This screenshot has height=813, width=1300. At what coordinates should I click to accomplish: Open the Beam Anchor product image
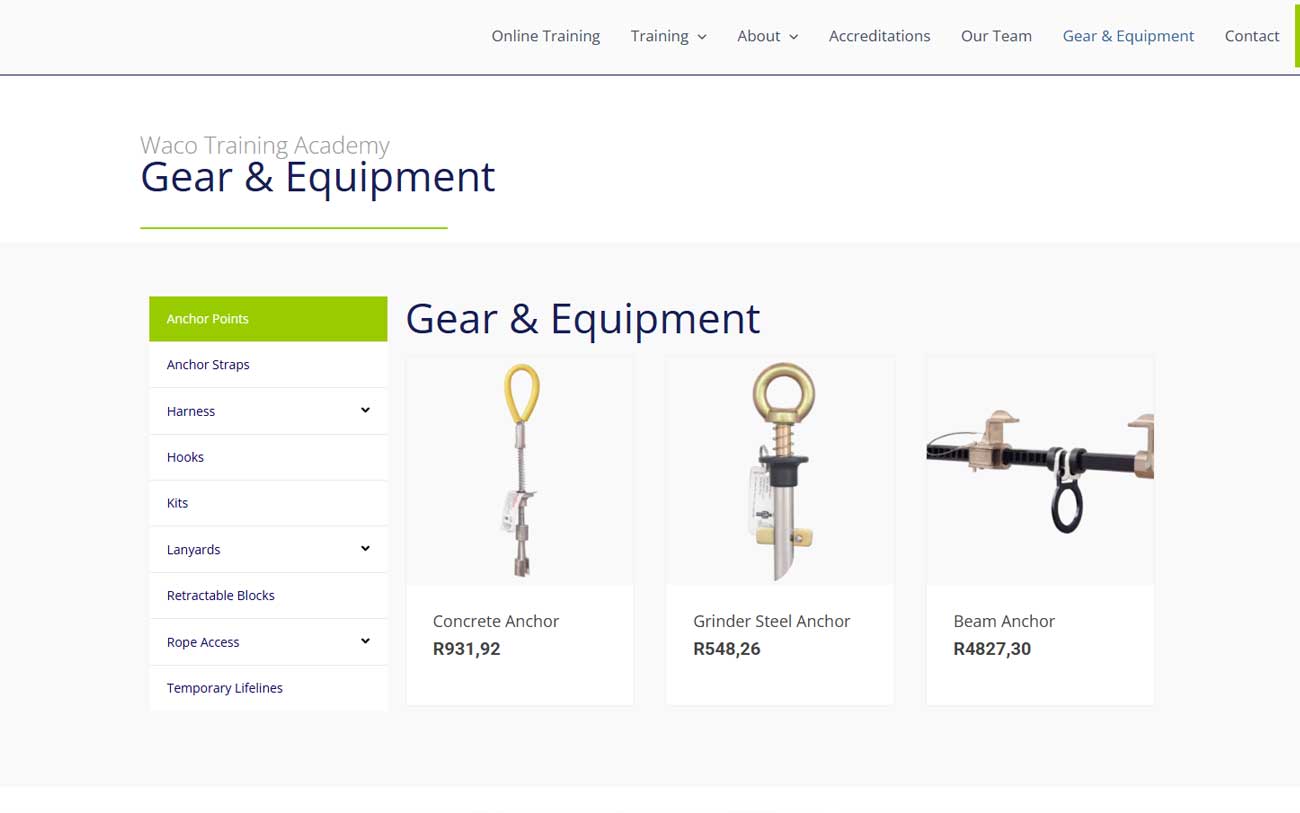[1040, 471]
